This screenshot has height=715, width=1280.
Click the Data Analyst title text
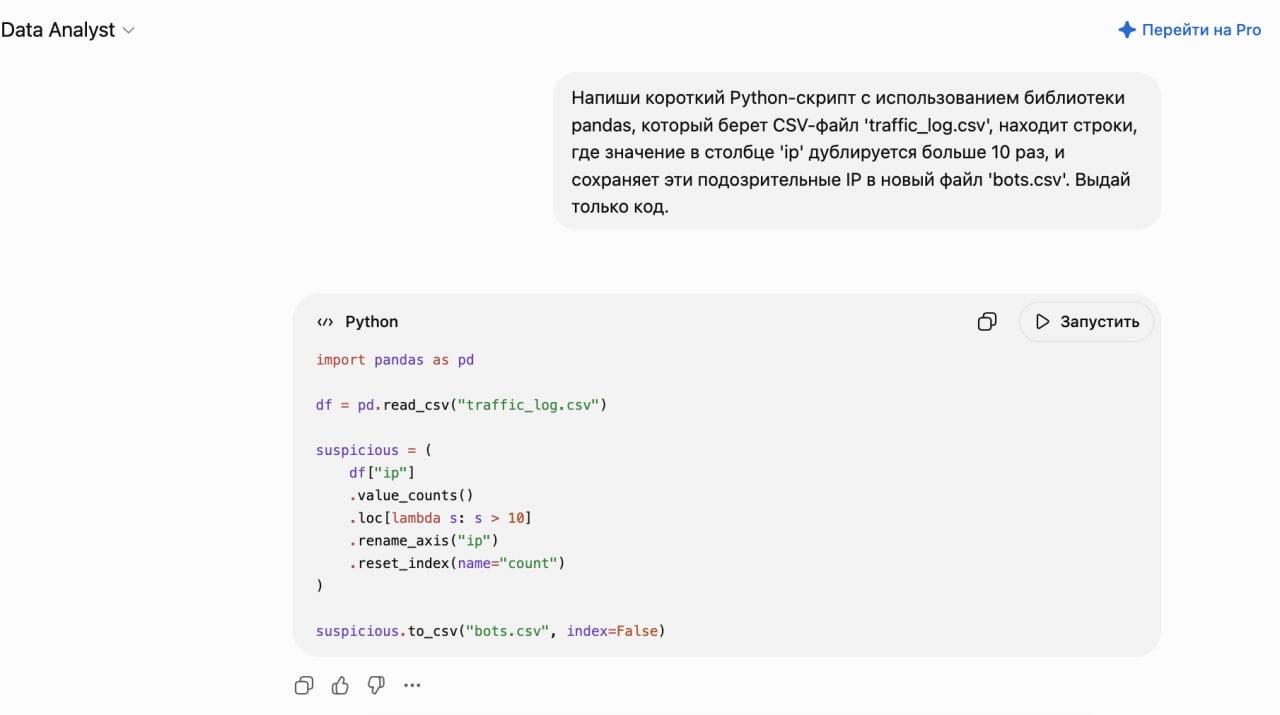pyautogui.click(x=58, y=30)
